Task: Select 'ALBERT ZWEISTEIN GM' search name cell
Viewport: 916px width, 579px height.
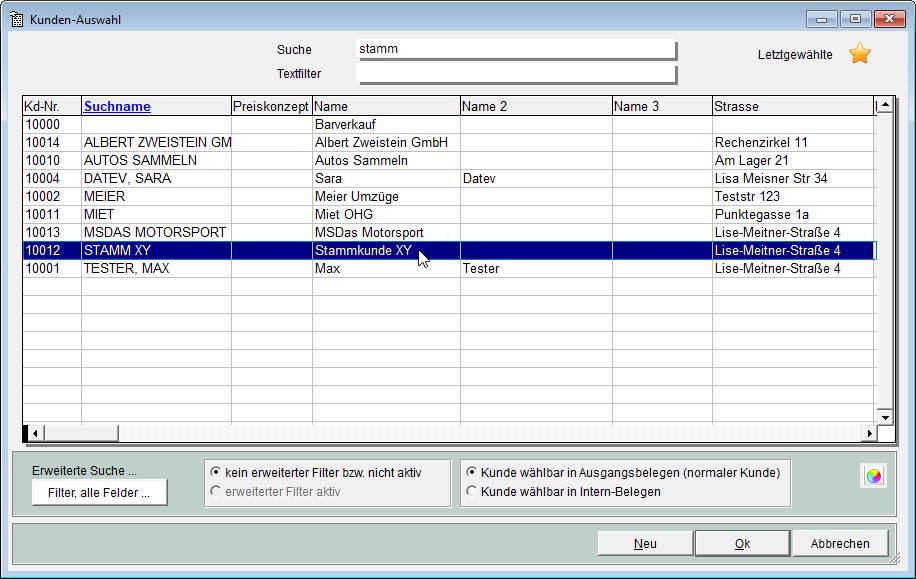Action: [157, 143]
